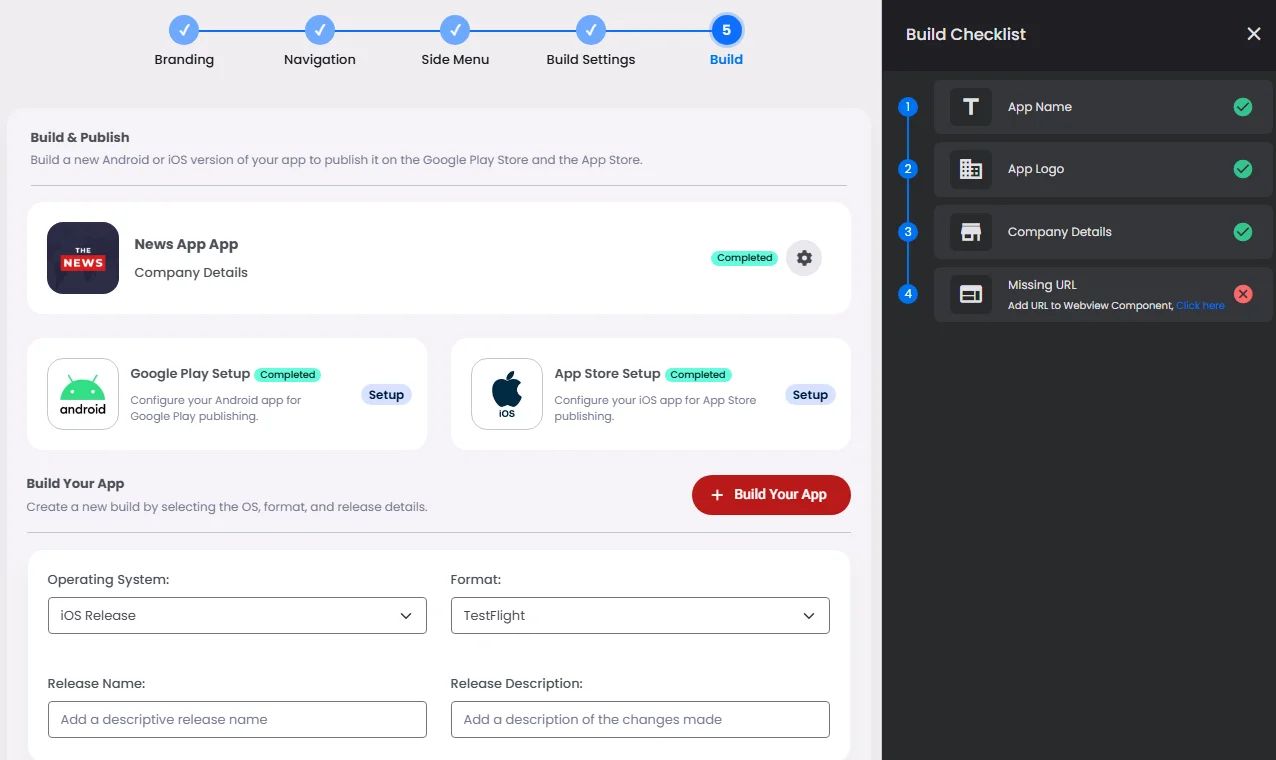This screenshot has width=1276, height=760.
Task: Click the Release Name input field
Action: click(x=237, y=719)
